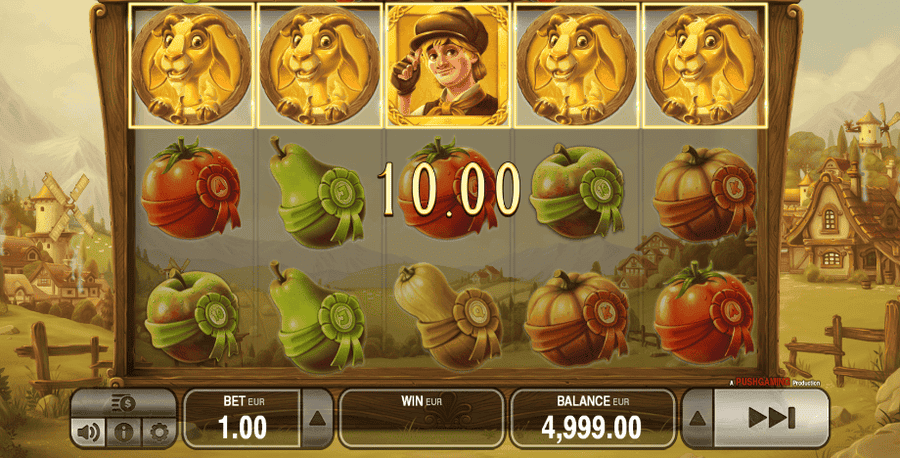This screenshot has height=458, width=900.
Task: Expand the autoplay arrow beside spin
Action: [x=696, y=418]
